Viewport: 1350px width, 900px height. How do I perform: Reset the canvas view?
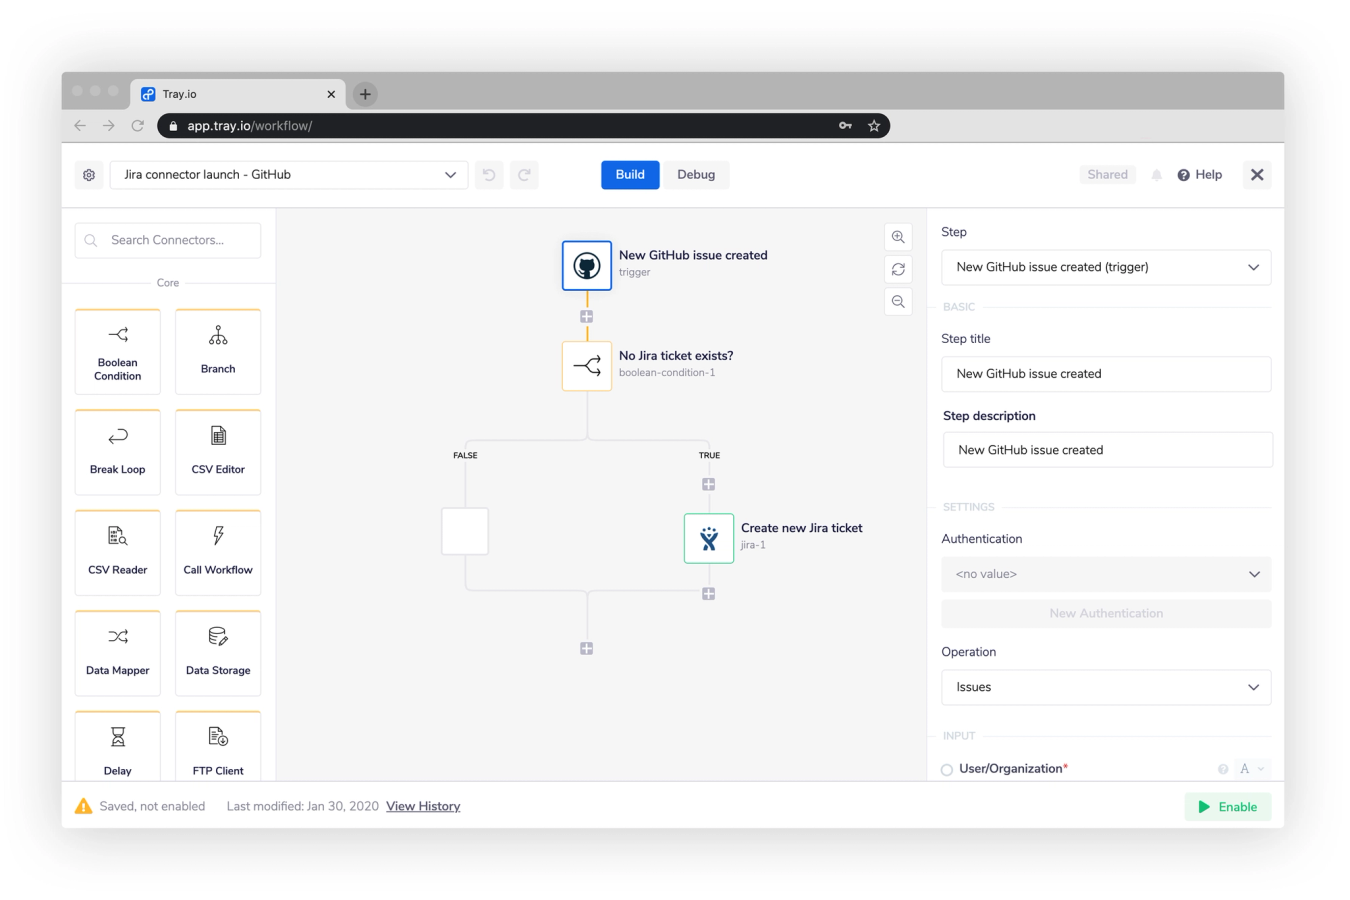click(x=898, y=270)
